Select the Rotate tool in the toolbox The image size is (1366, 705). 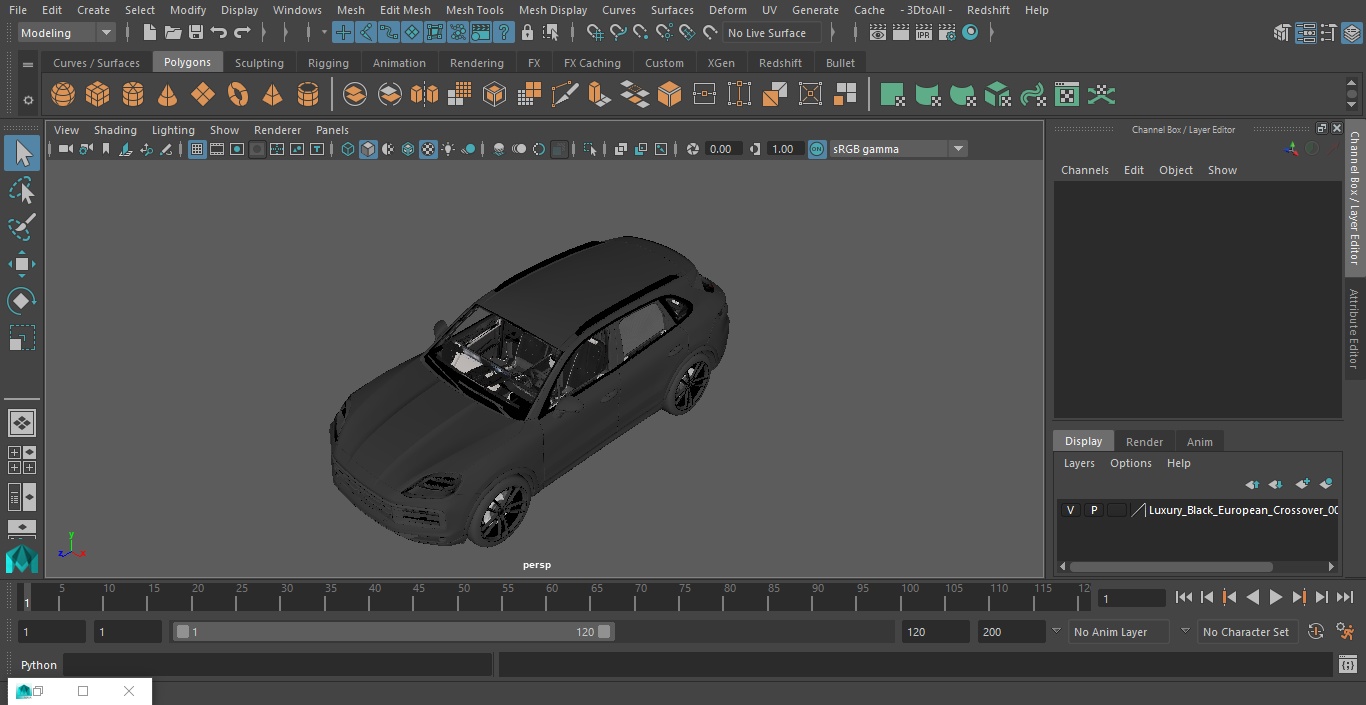(x=21, y=301)
